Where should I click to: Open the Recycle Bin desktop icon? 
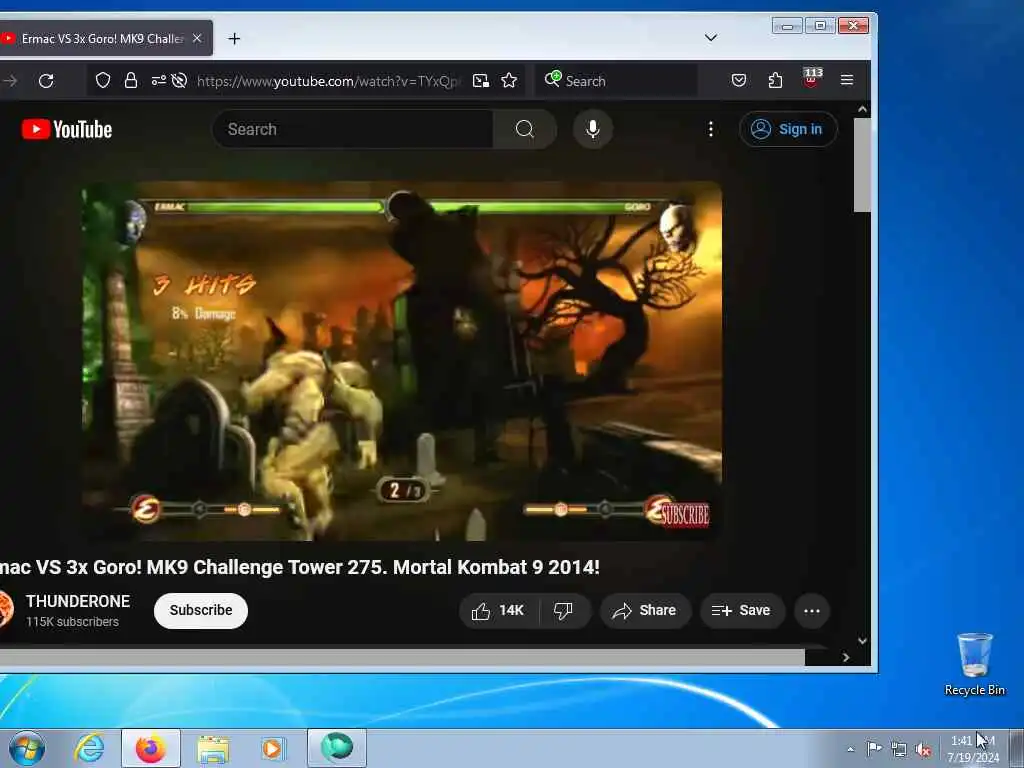click(974, 664)
